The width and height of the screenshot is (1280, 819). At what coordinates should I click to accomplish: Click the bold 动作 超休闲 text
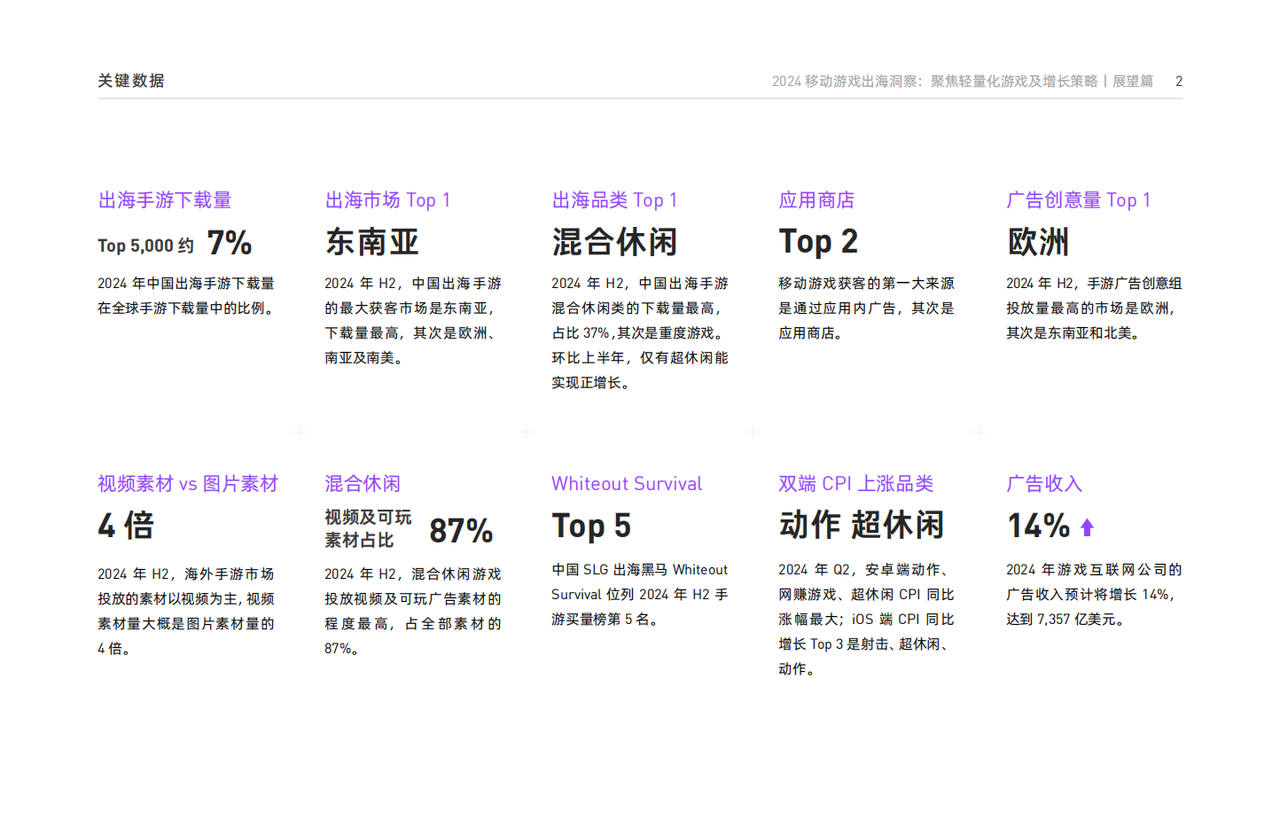click(861, 526)
